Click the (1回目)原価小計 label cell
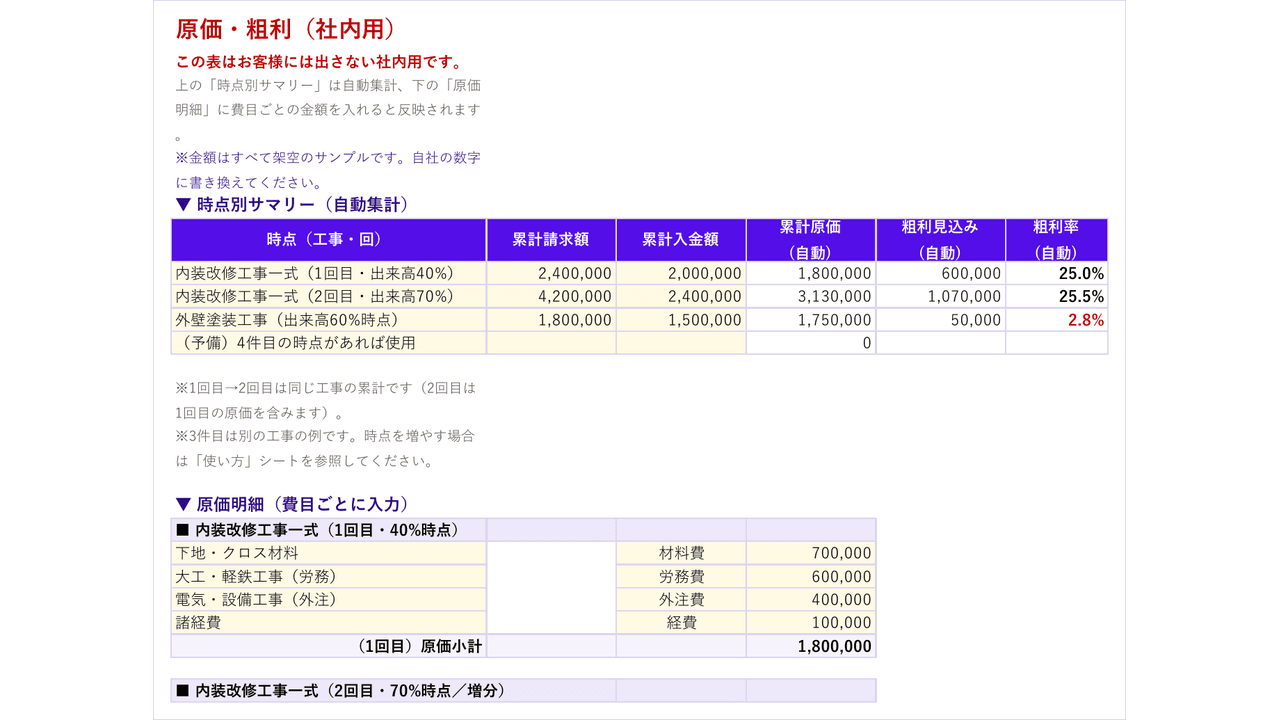The image size is (1280, 720). click(x=329, y=646)
